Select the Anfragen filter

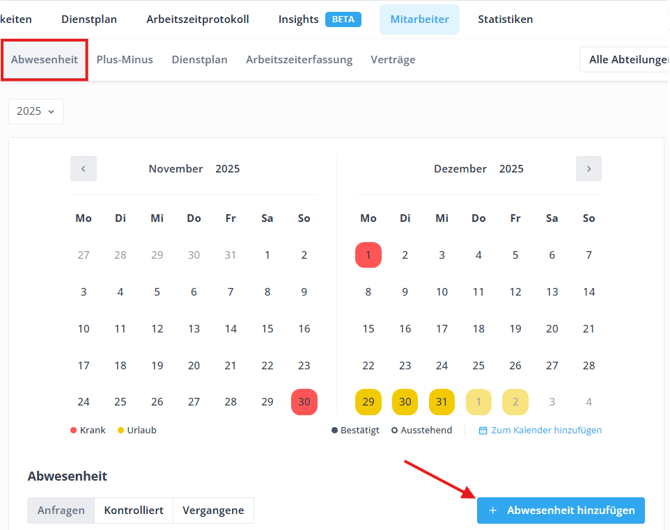61,510
